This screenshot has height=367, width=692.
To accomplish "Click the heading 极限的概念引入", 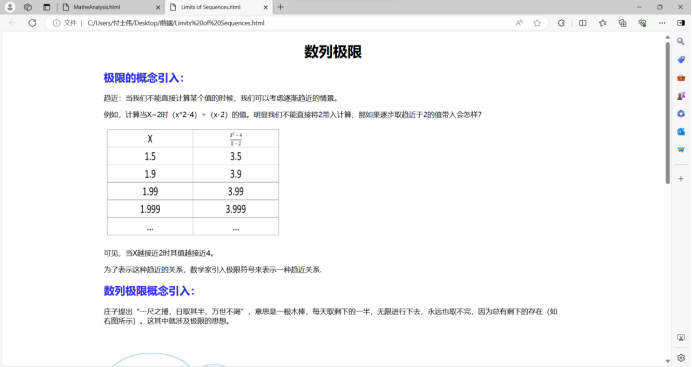I will pyautogui.click(x=144, y=78).
